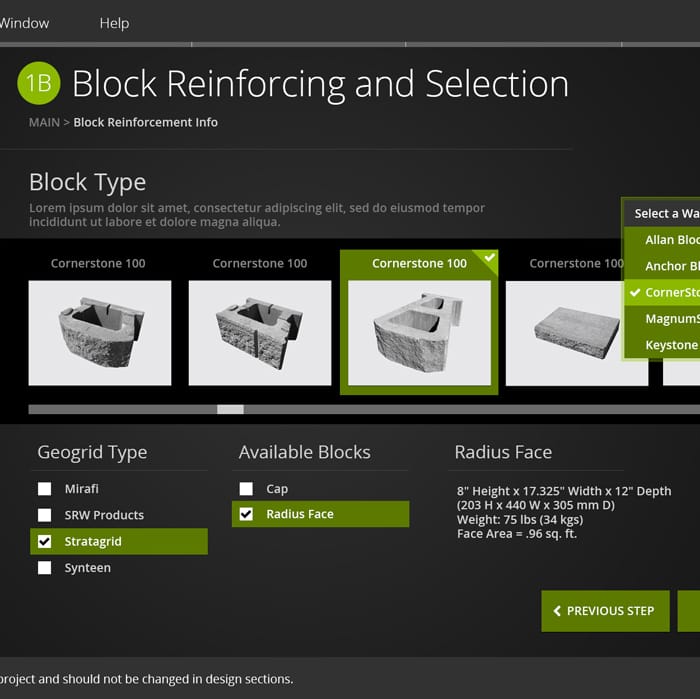Click the green 1B step badge
The width and height of the screenshot is (700, 699).
[39, 83]
